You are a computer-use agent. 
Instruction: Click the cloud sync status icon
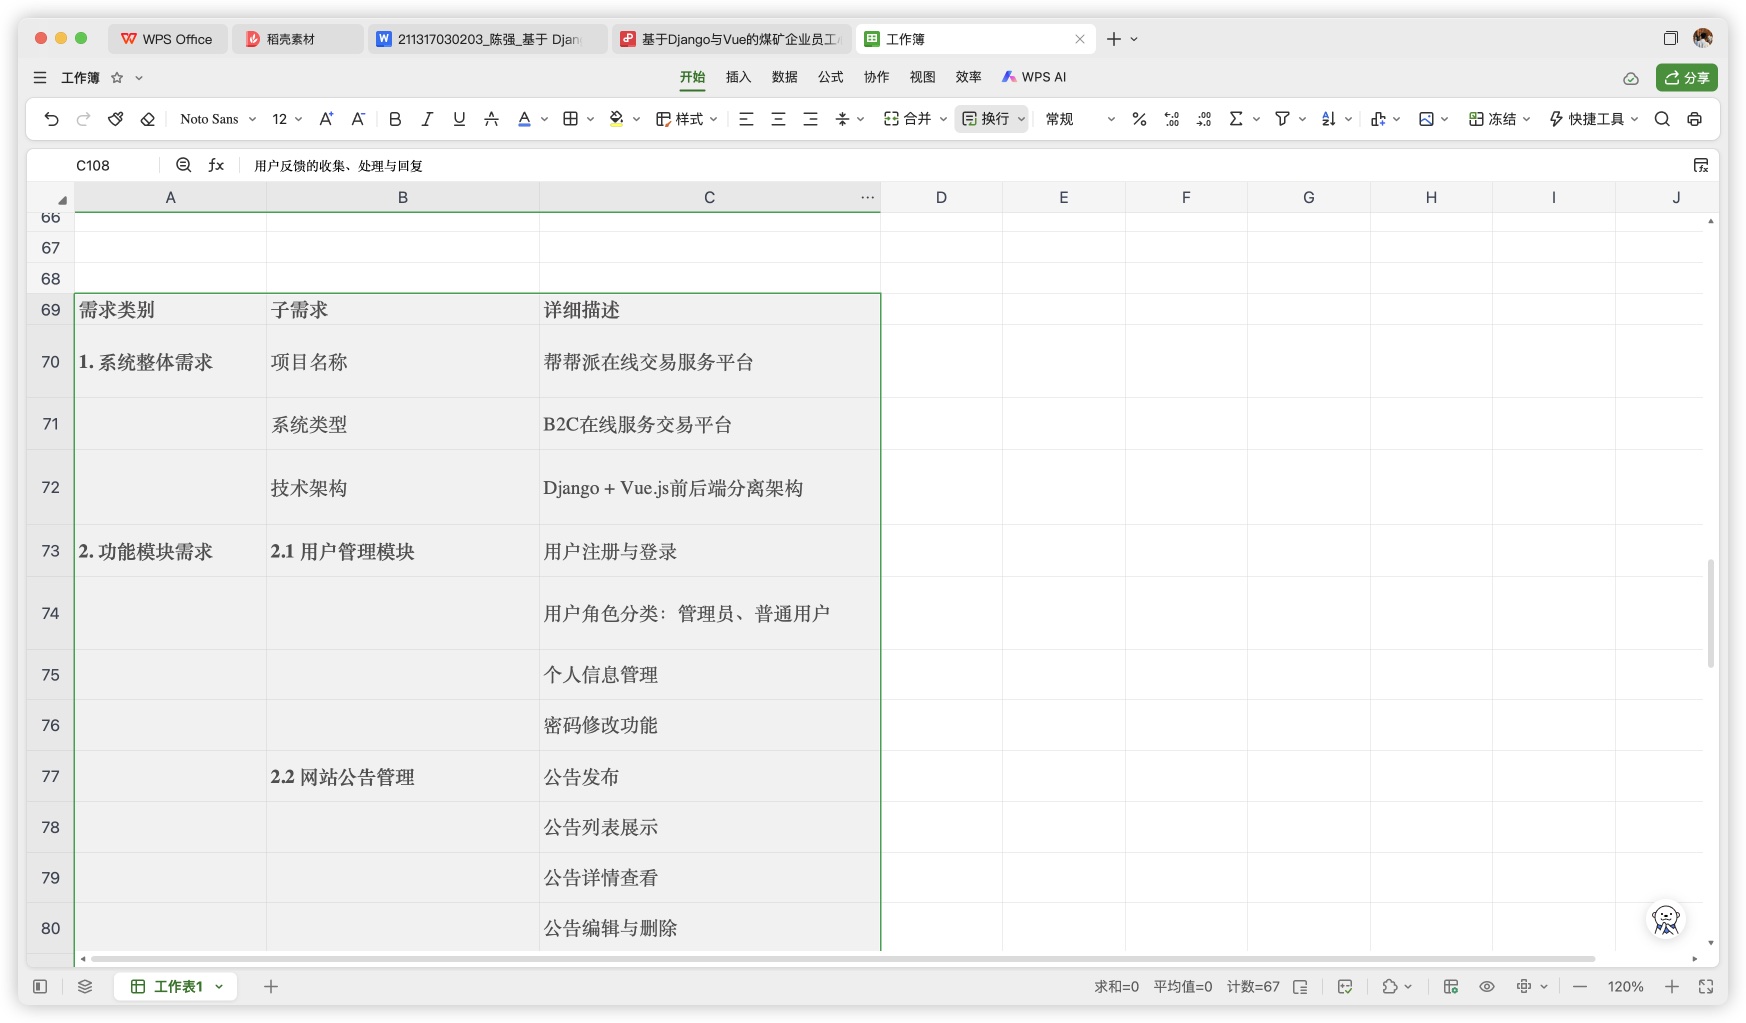[1631, 78]
